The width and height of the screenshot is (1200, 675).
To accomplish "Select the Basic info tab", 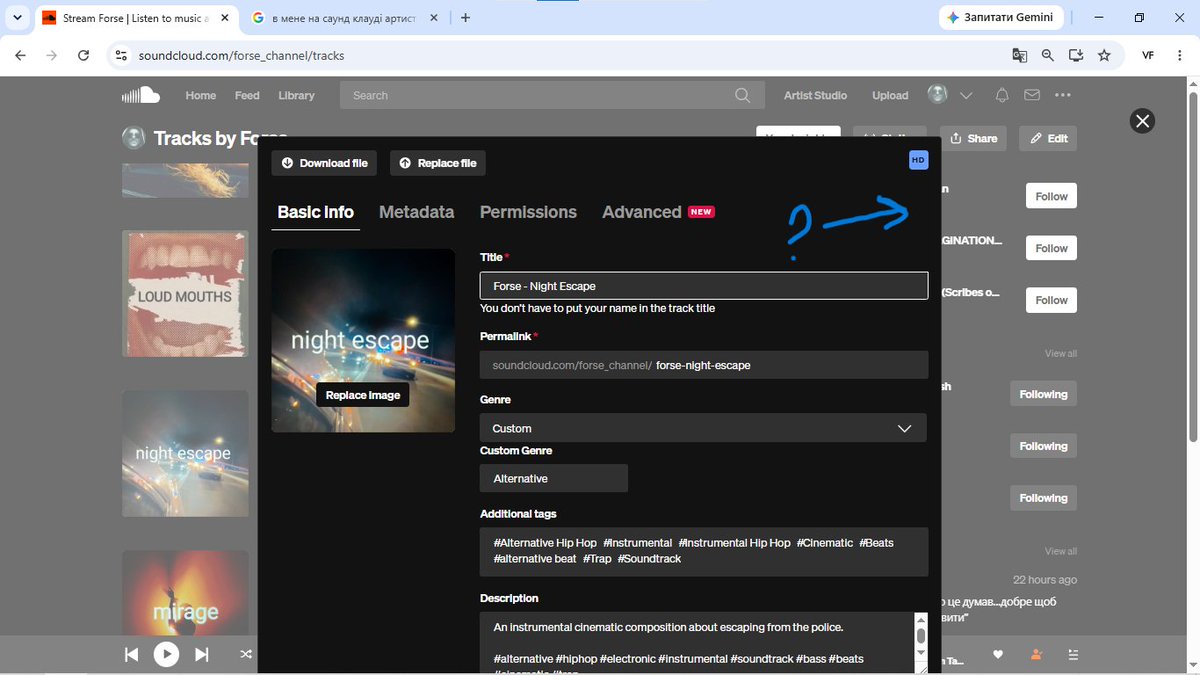I will [316, 212].
